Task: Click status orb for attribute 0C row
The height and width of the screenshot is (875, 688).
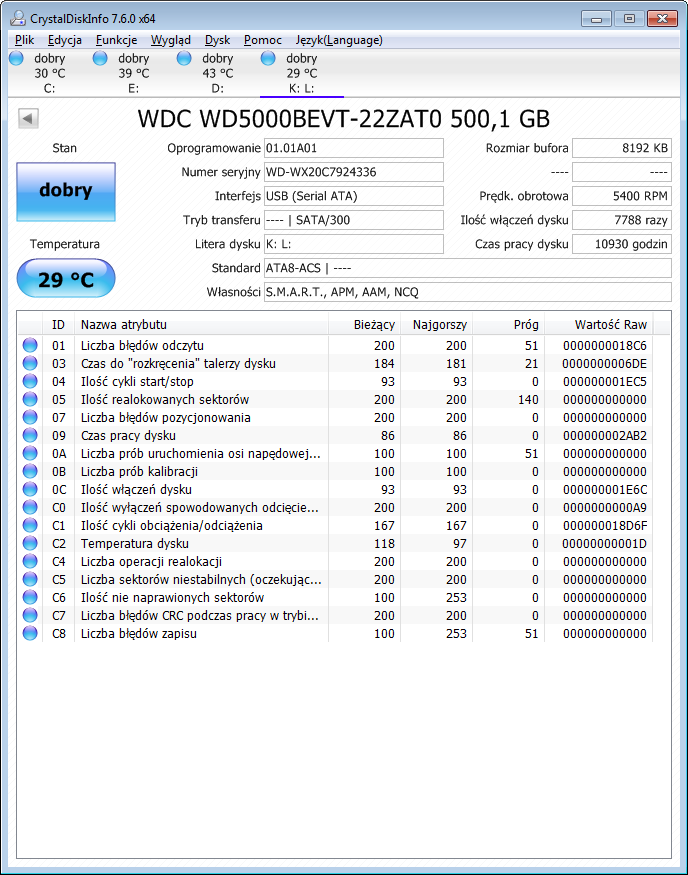Action: point(30,489)
